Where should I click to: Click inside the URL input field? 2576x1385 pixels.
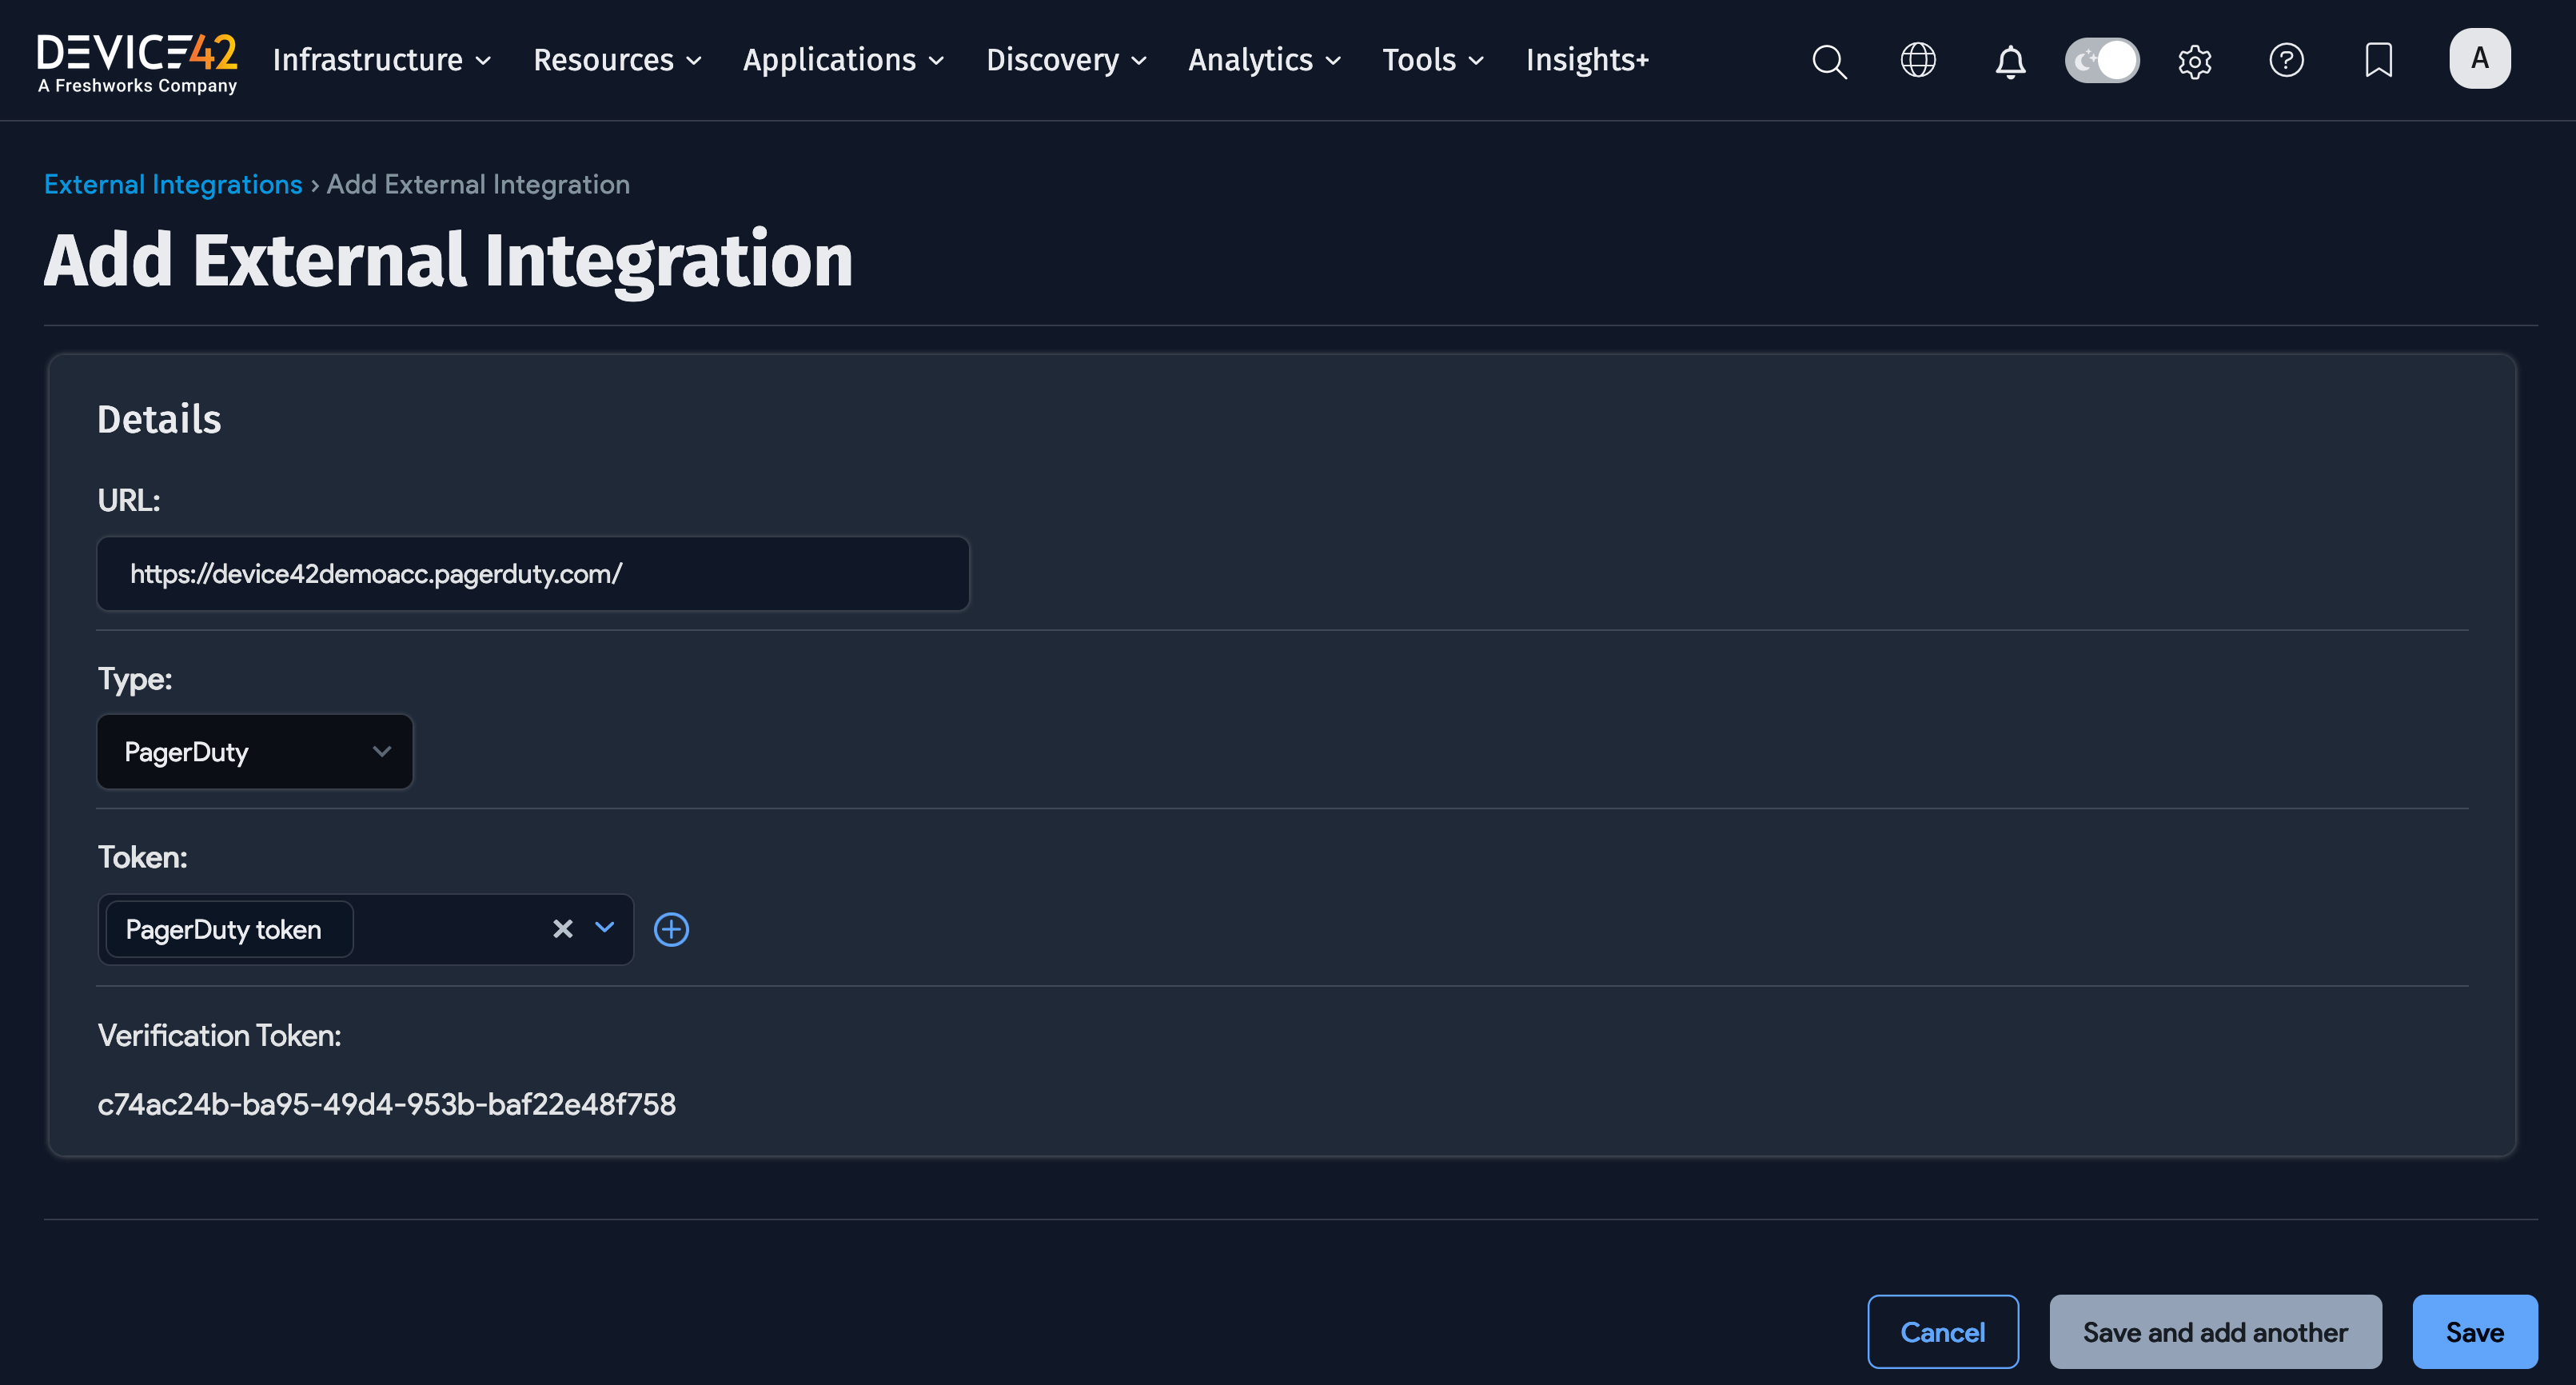click(x=532, y=573)
